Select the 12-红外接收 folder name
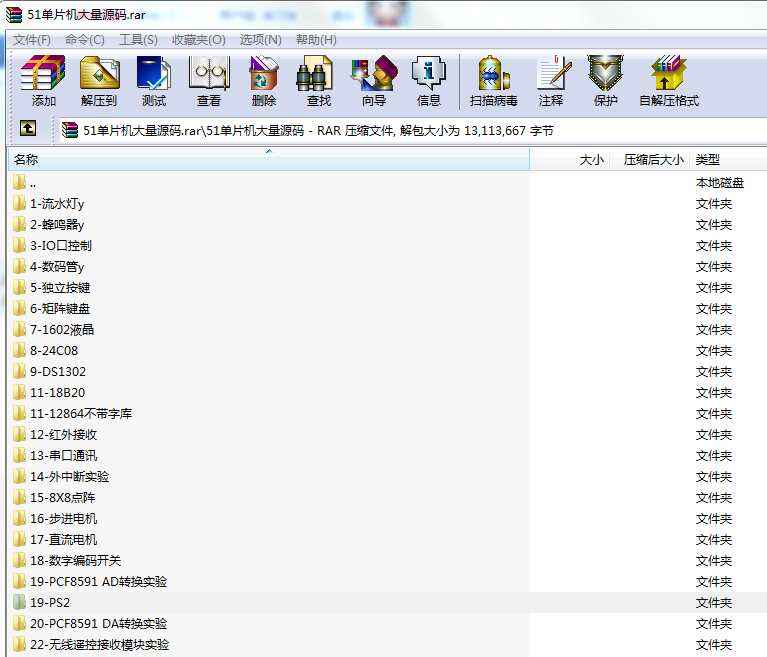This screenshot has width=767, height=657. coord(64,434)
